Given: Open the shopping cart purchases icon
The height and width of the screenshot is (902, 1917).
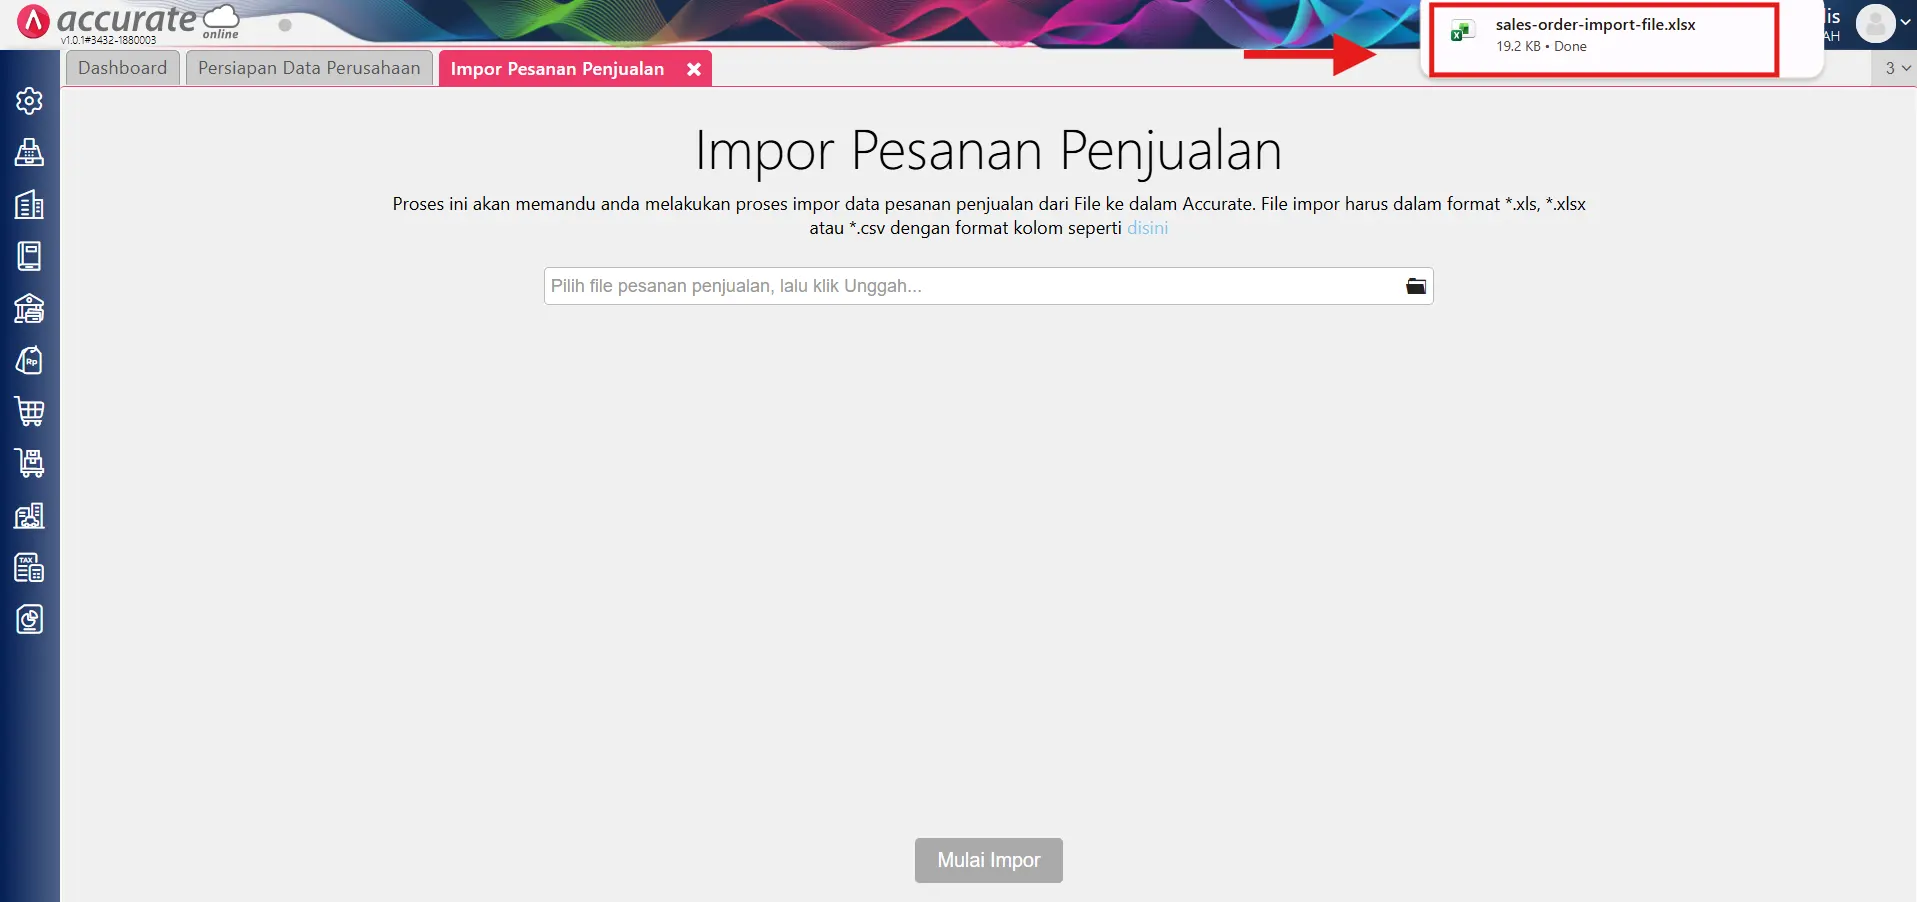Looking at the screenshot, I should click(30, 412).
